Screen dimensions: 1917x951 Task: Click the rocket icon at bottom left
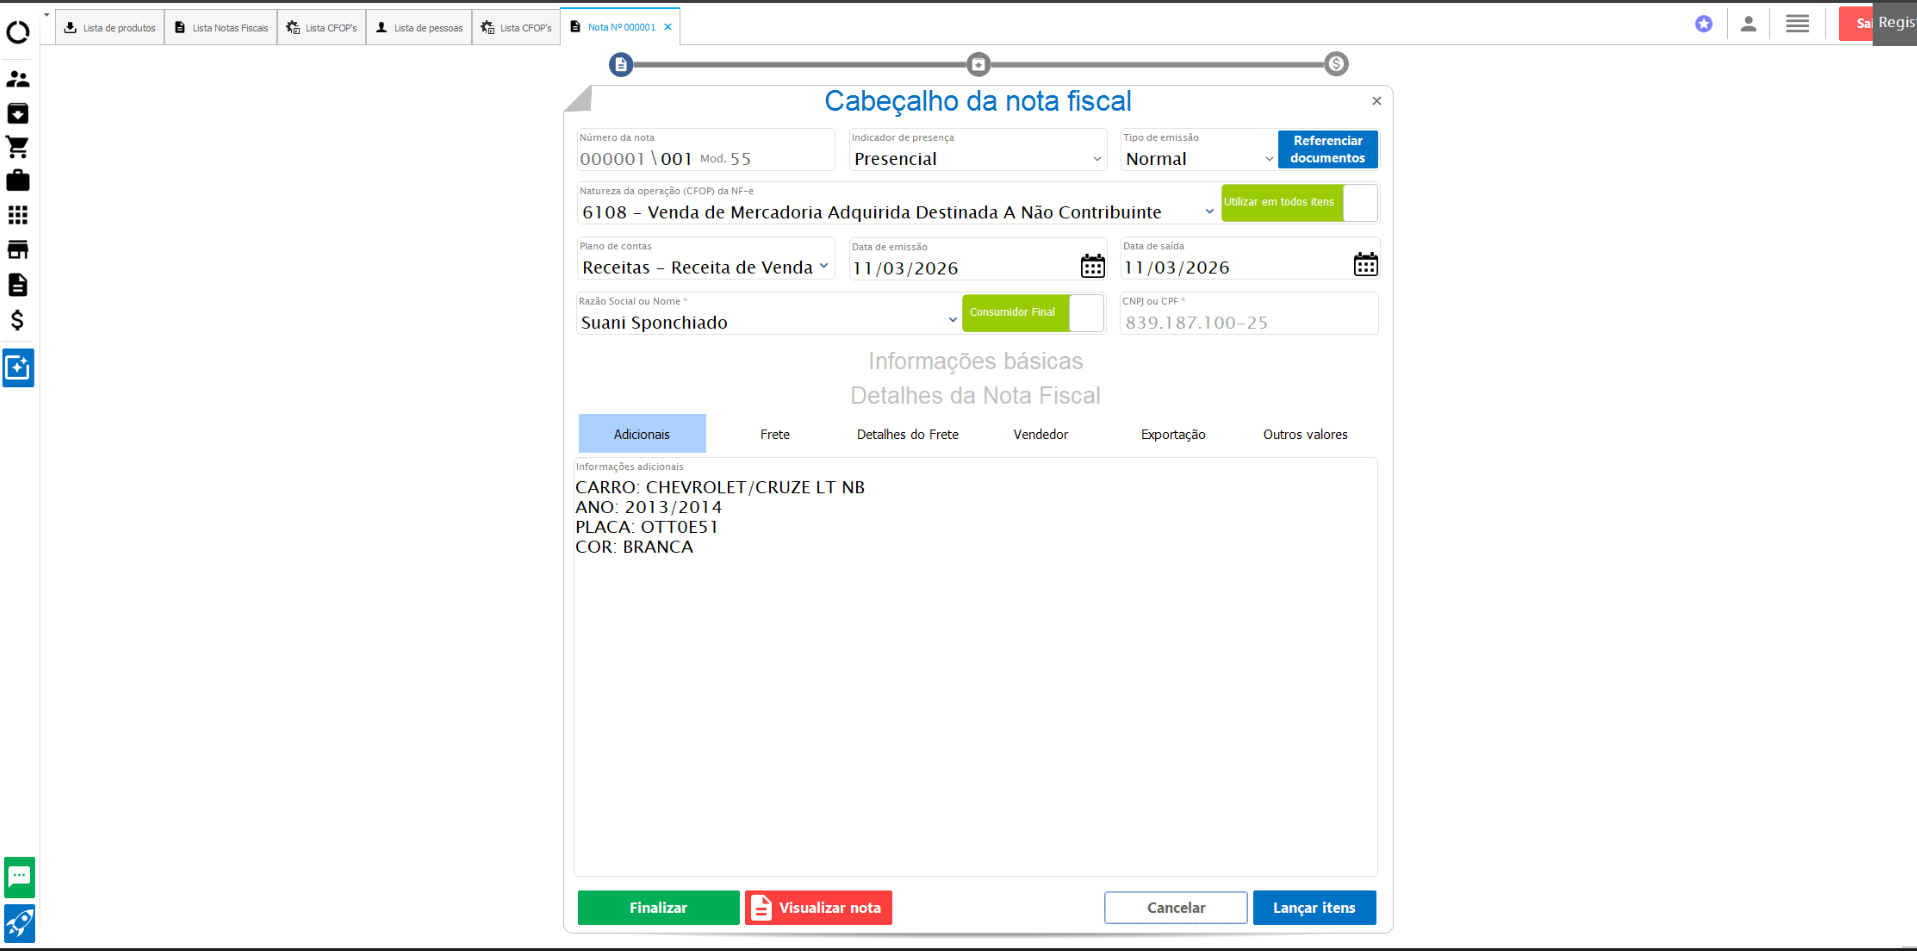pos(19,923)
